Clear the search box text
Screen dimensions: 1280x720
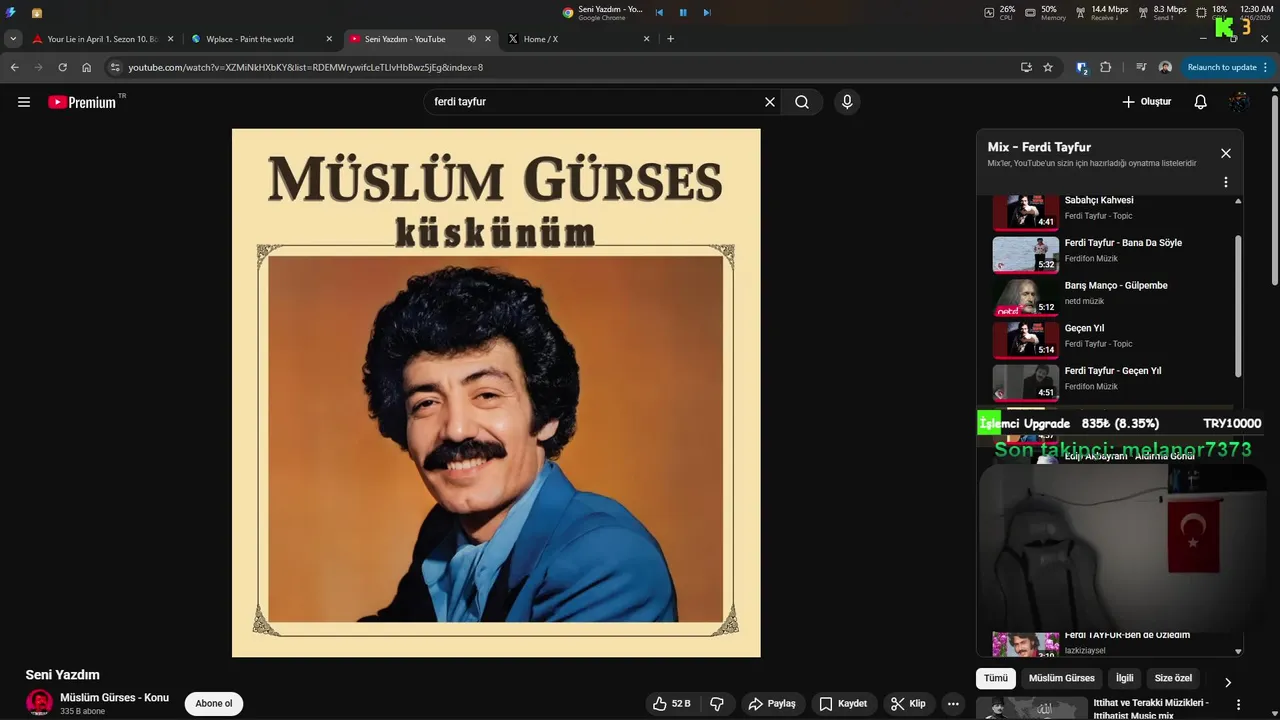pyautogui.click(x=770, y=102)
